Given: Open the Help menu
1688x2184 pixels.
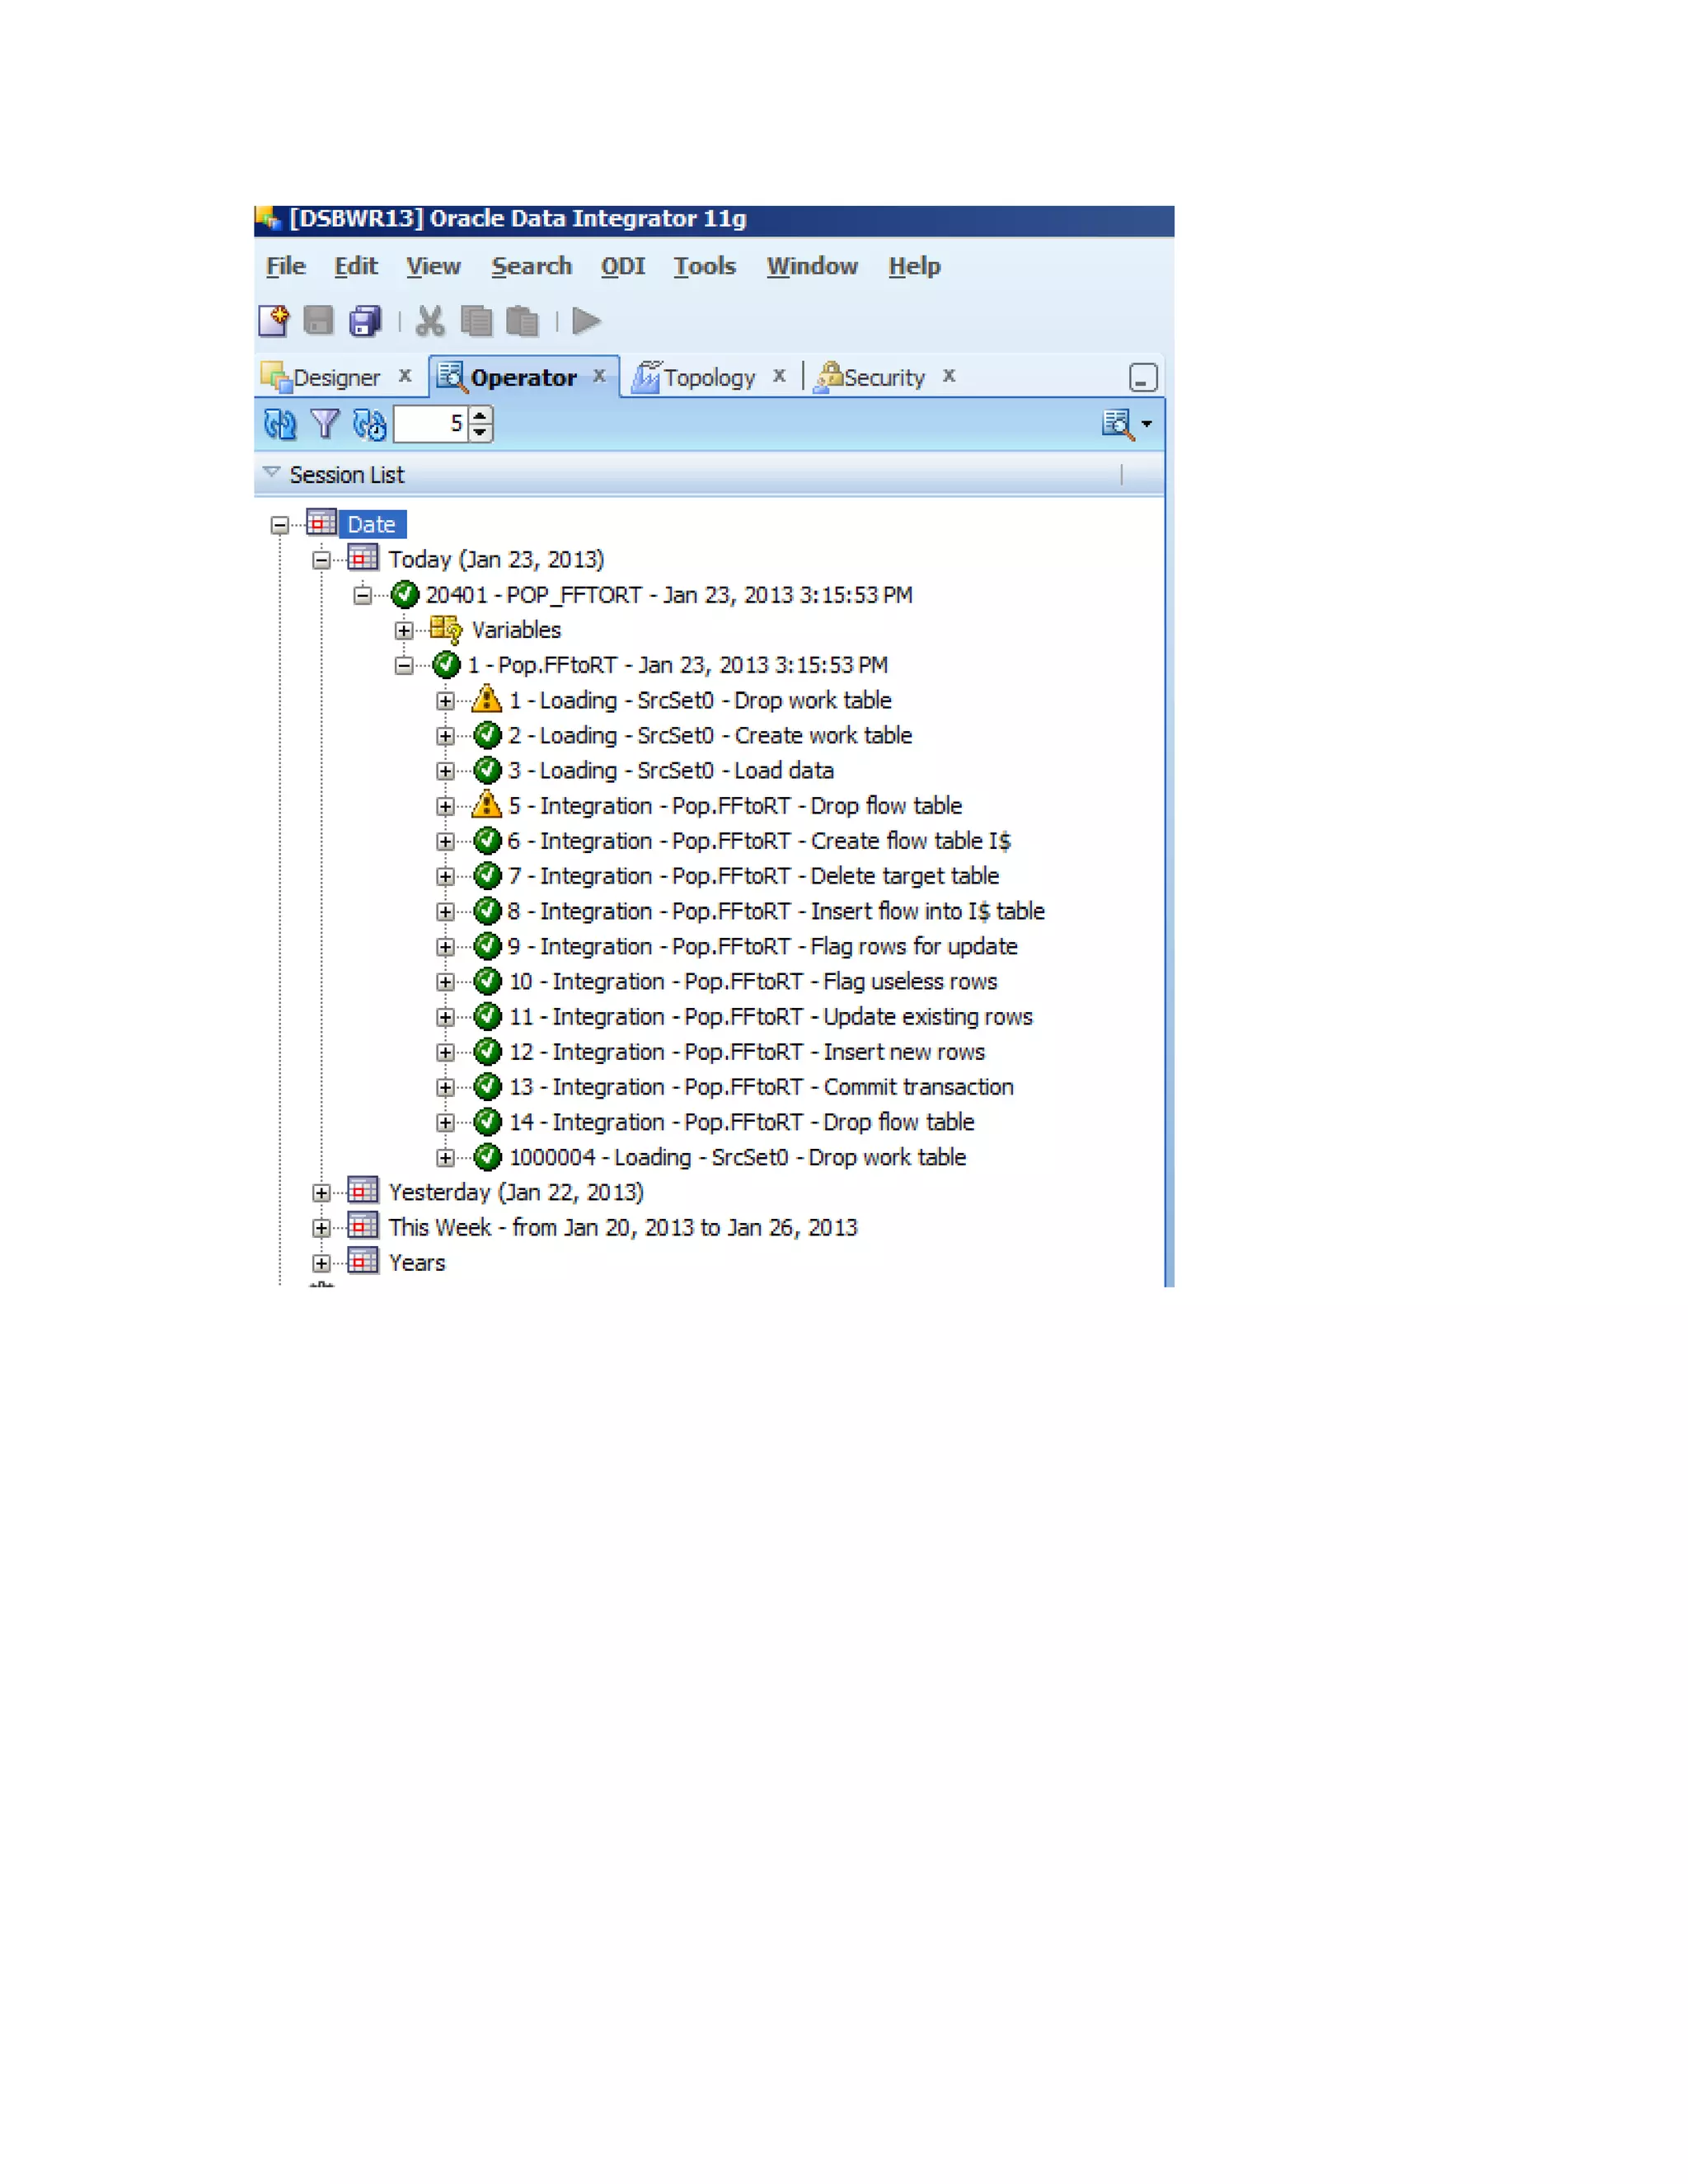Looking at the screenshot, I should 914,266.
